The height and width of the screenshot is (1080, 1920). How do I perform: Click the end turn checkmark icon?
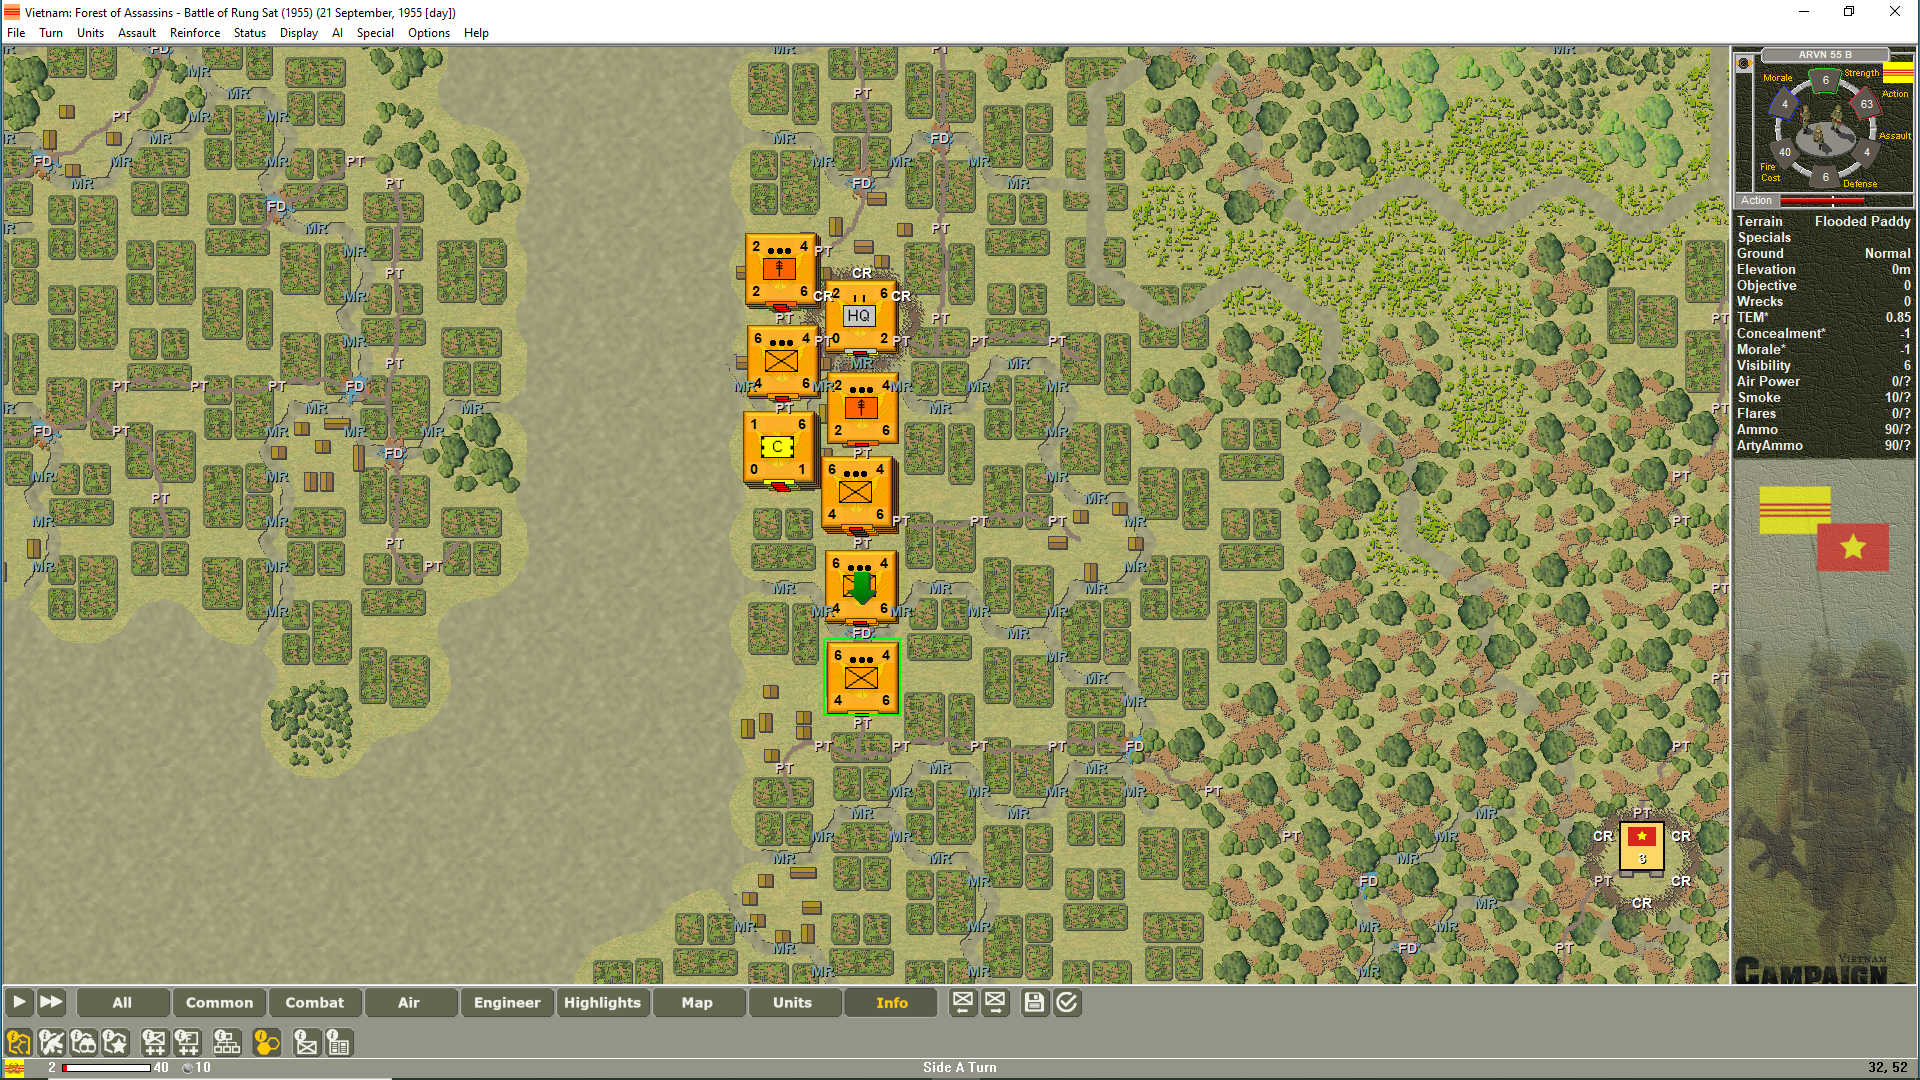[x=1067, y=1002]
